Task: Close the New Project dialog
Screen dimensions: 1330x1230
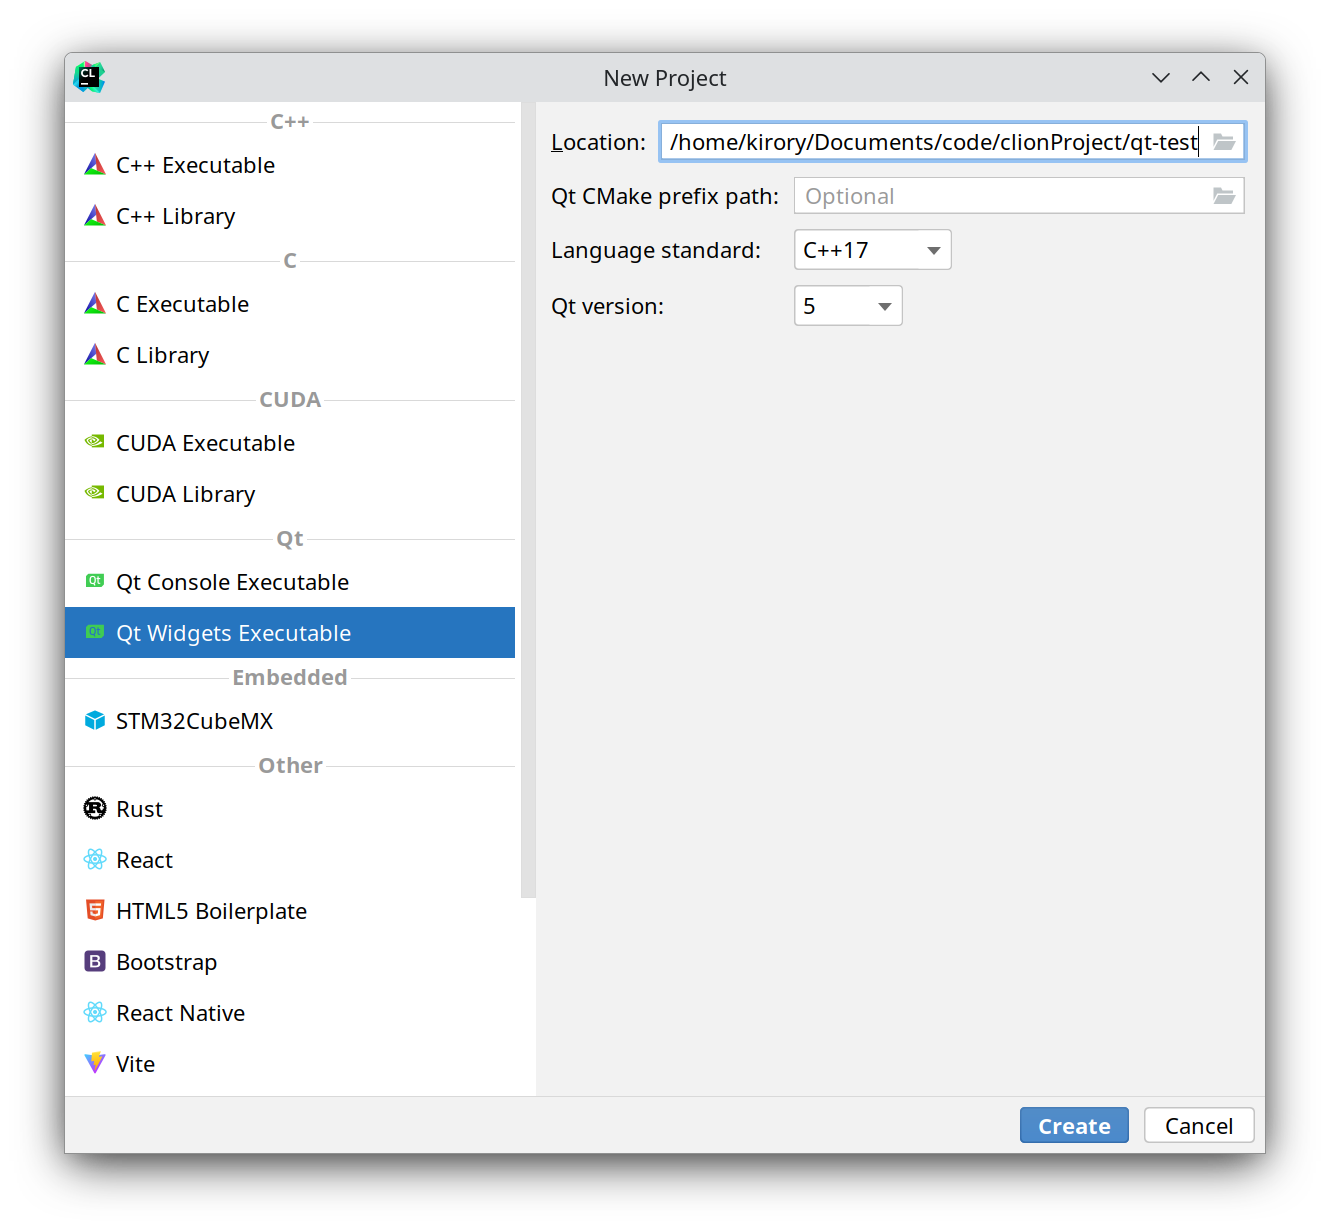Action: [1241, 77]
